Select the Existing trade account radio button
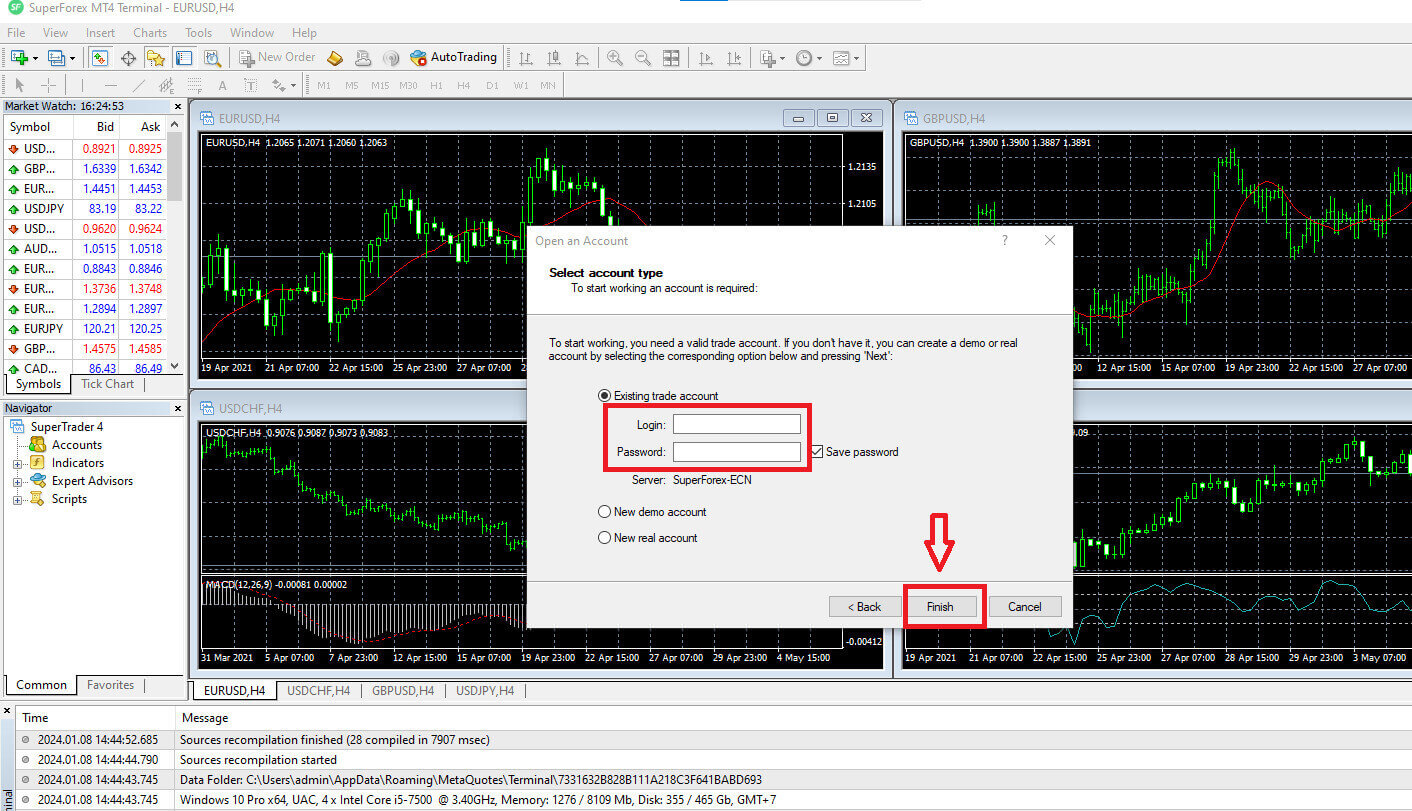 pyautogui.click(x=604, y=395)
